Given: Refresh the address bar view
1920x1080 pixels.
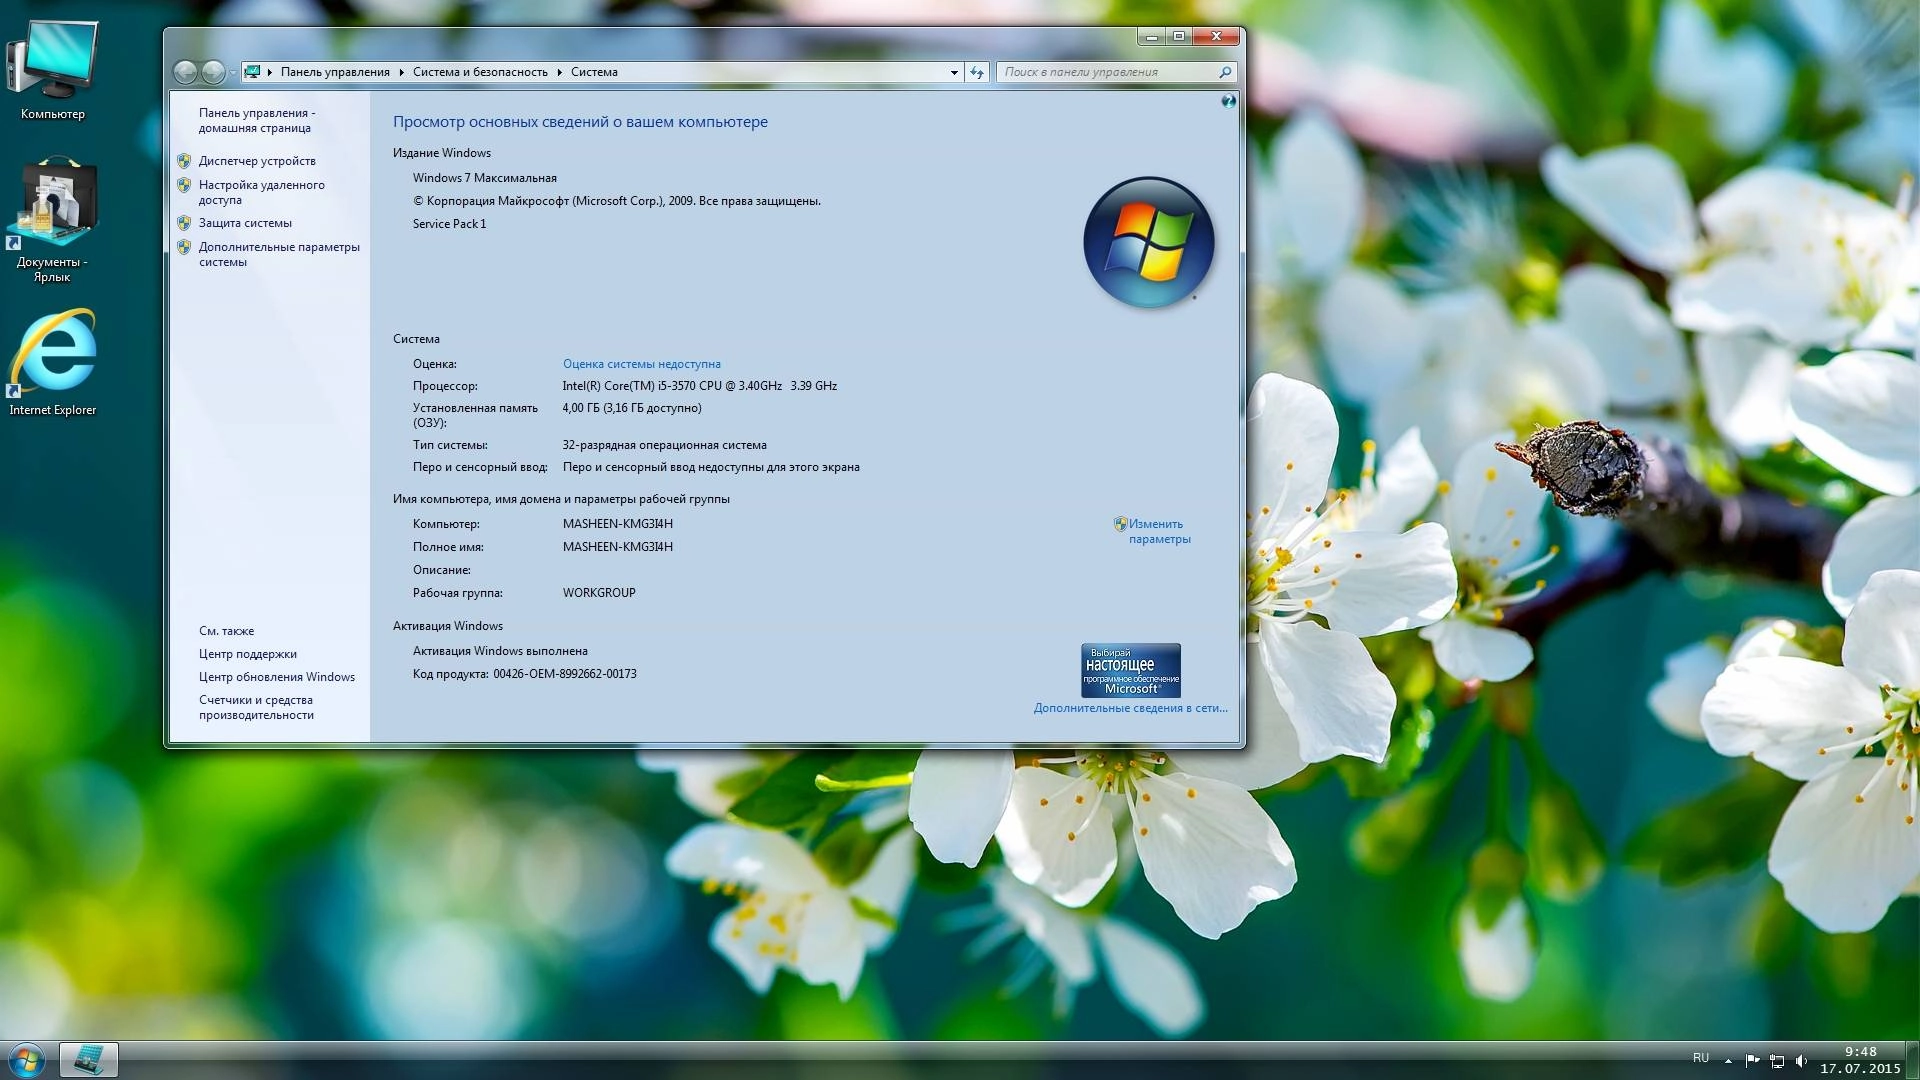Looking at the screenshot, I should [977, 72].
